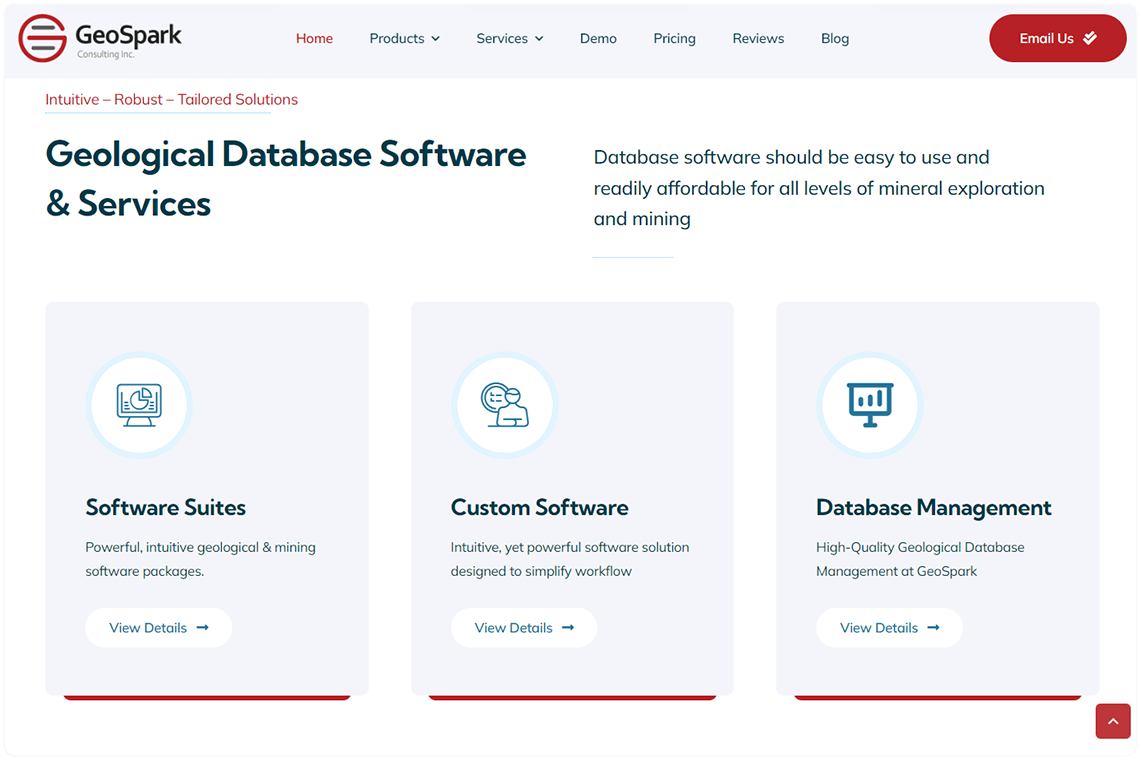Click the "Intuitive – Robust – Tailored Solutions" tagline
Image resolution: width=1141 pixels, height=760 pixels.
point(172,100)
